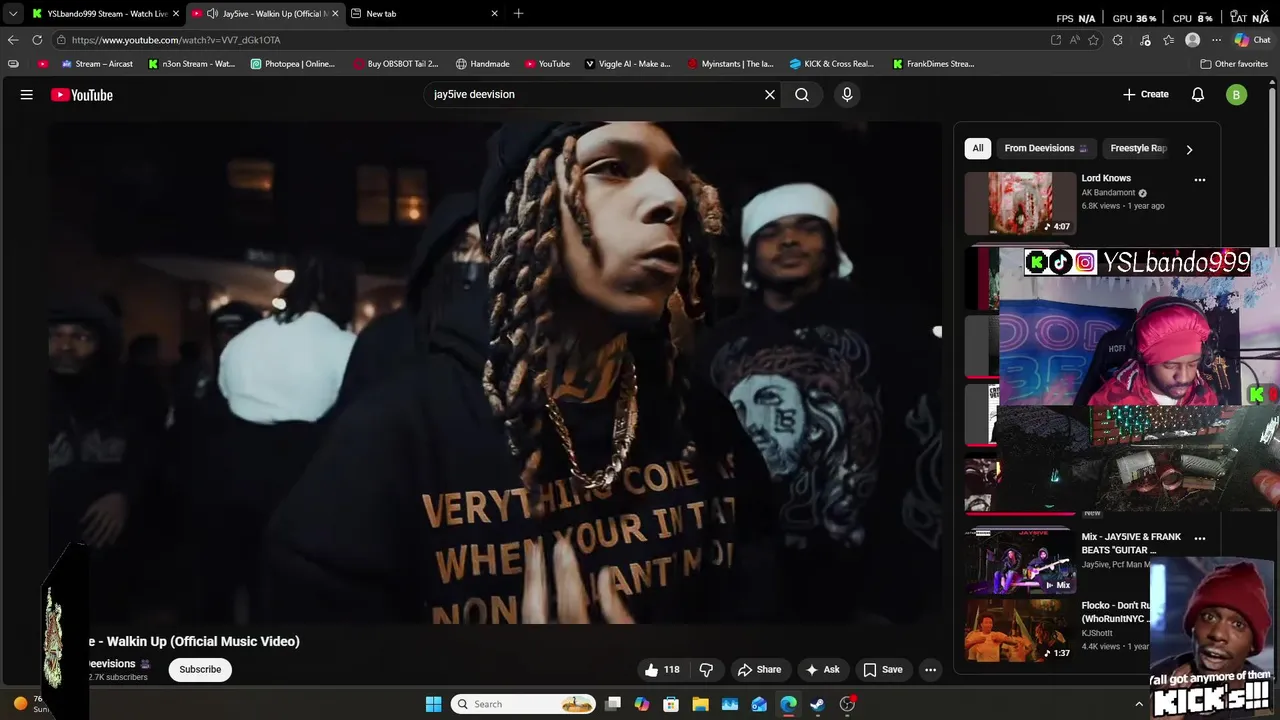
Task: Open OBS Studio from the taskbar
Action: [x=847, y=704]
